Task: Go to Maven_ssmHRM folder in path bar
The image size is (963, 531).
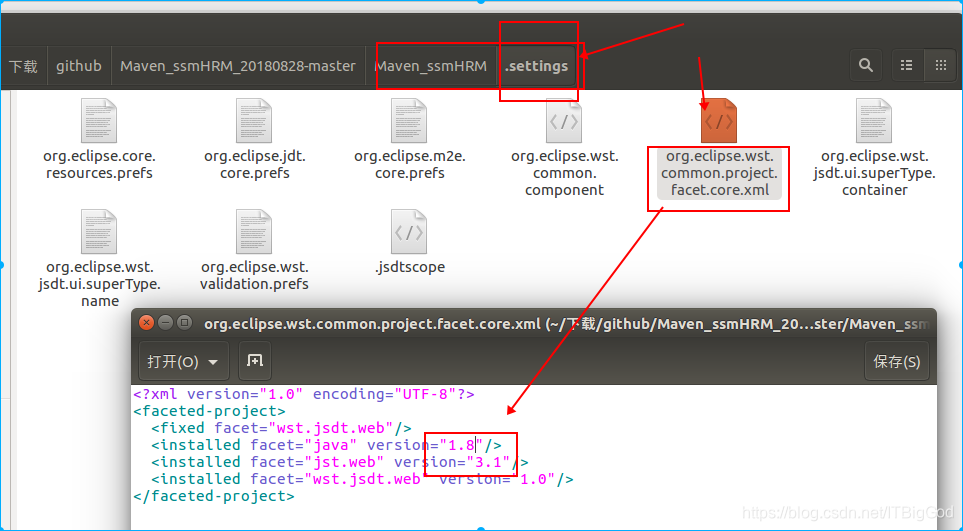Action: (431, 66)
